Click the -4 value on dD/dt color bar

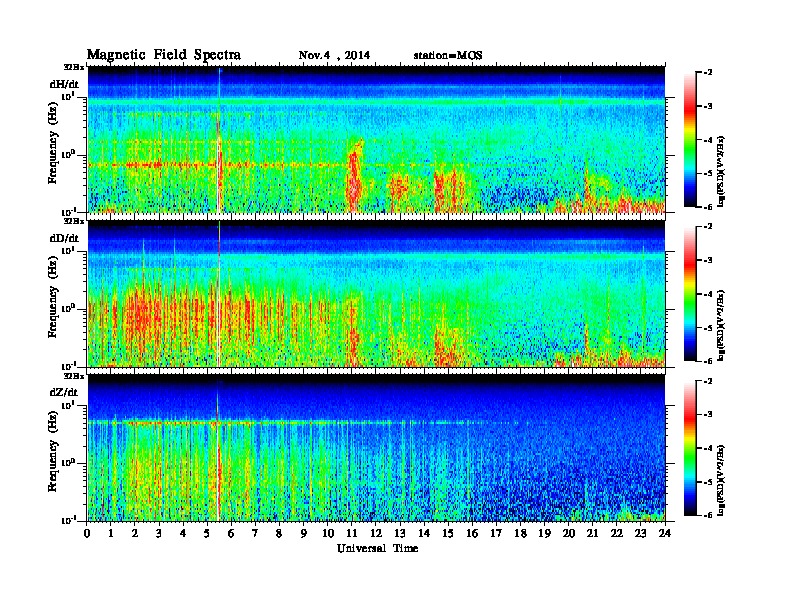[708, 294]
